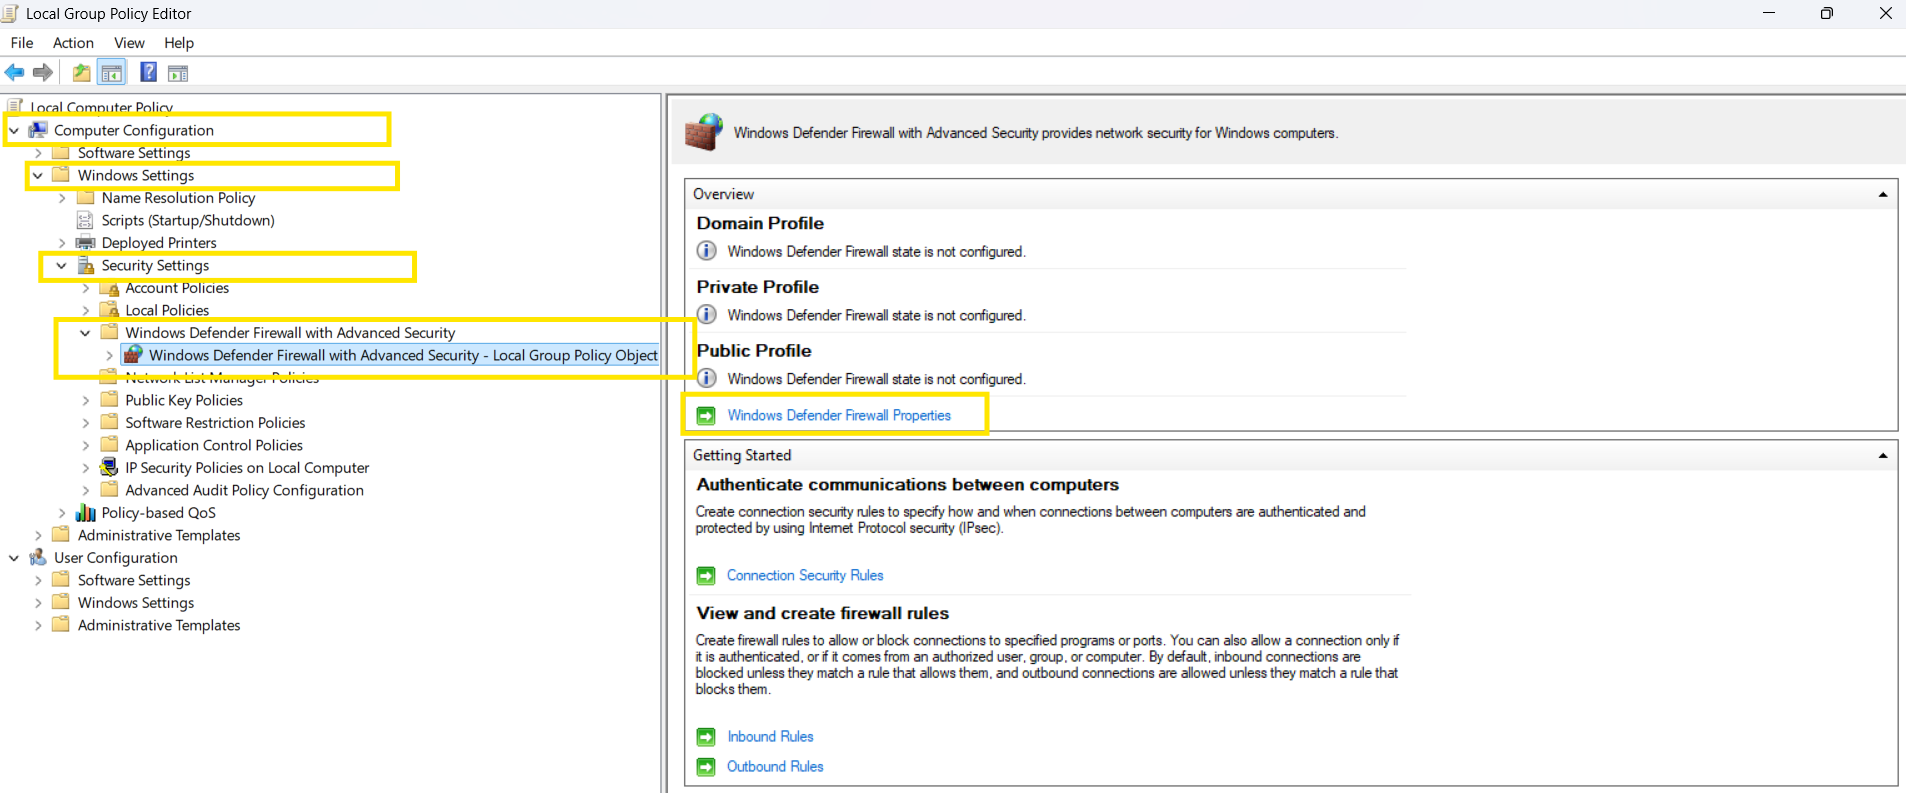The width and height of the screenshot is (1906, 793).
Task: Collapse the Overview section
Action: 1883,194
